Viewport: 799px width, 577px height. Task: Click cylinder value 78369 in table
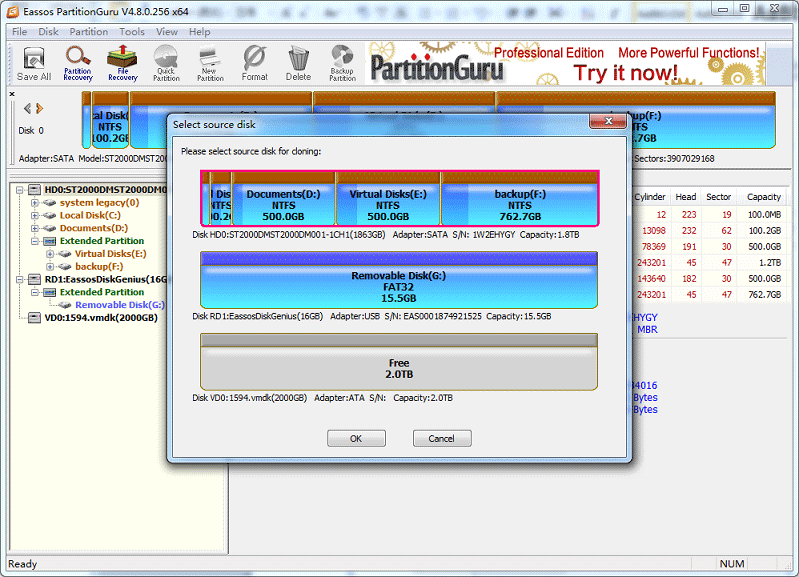tap(653, 247)
